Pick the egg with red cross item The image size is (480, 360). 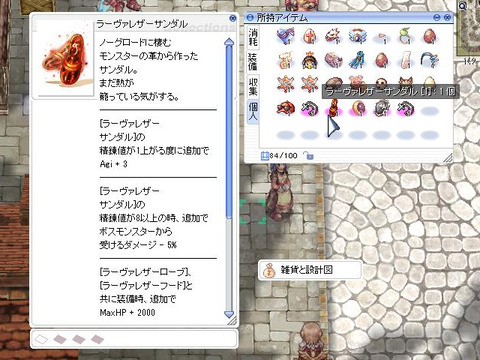click(310, 36)
